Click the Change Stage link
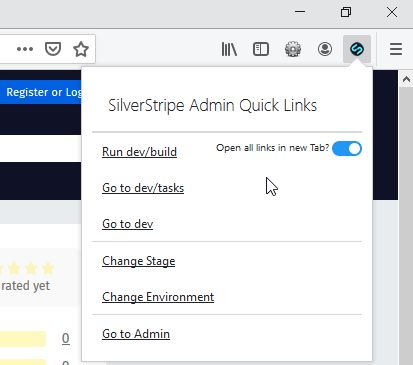413x365 pixels. 139,261
